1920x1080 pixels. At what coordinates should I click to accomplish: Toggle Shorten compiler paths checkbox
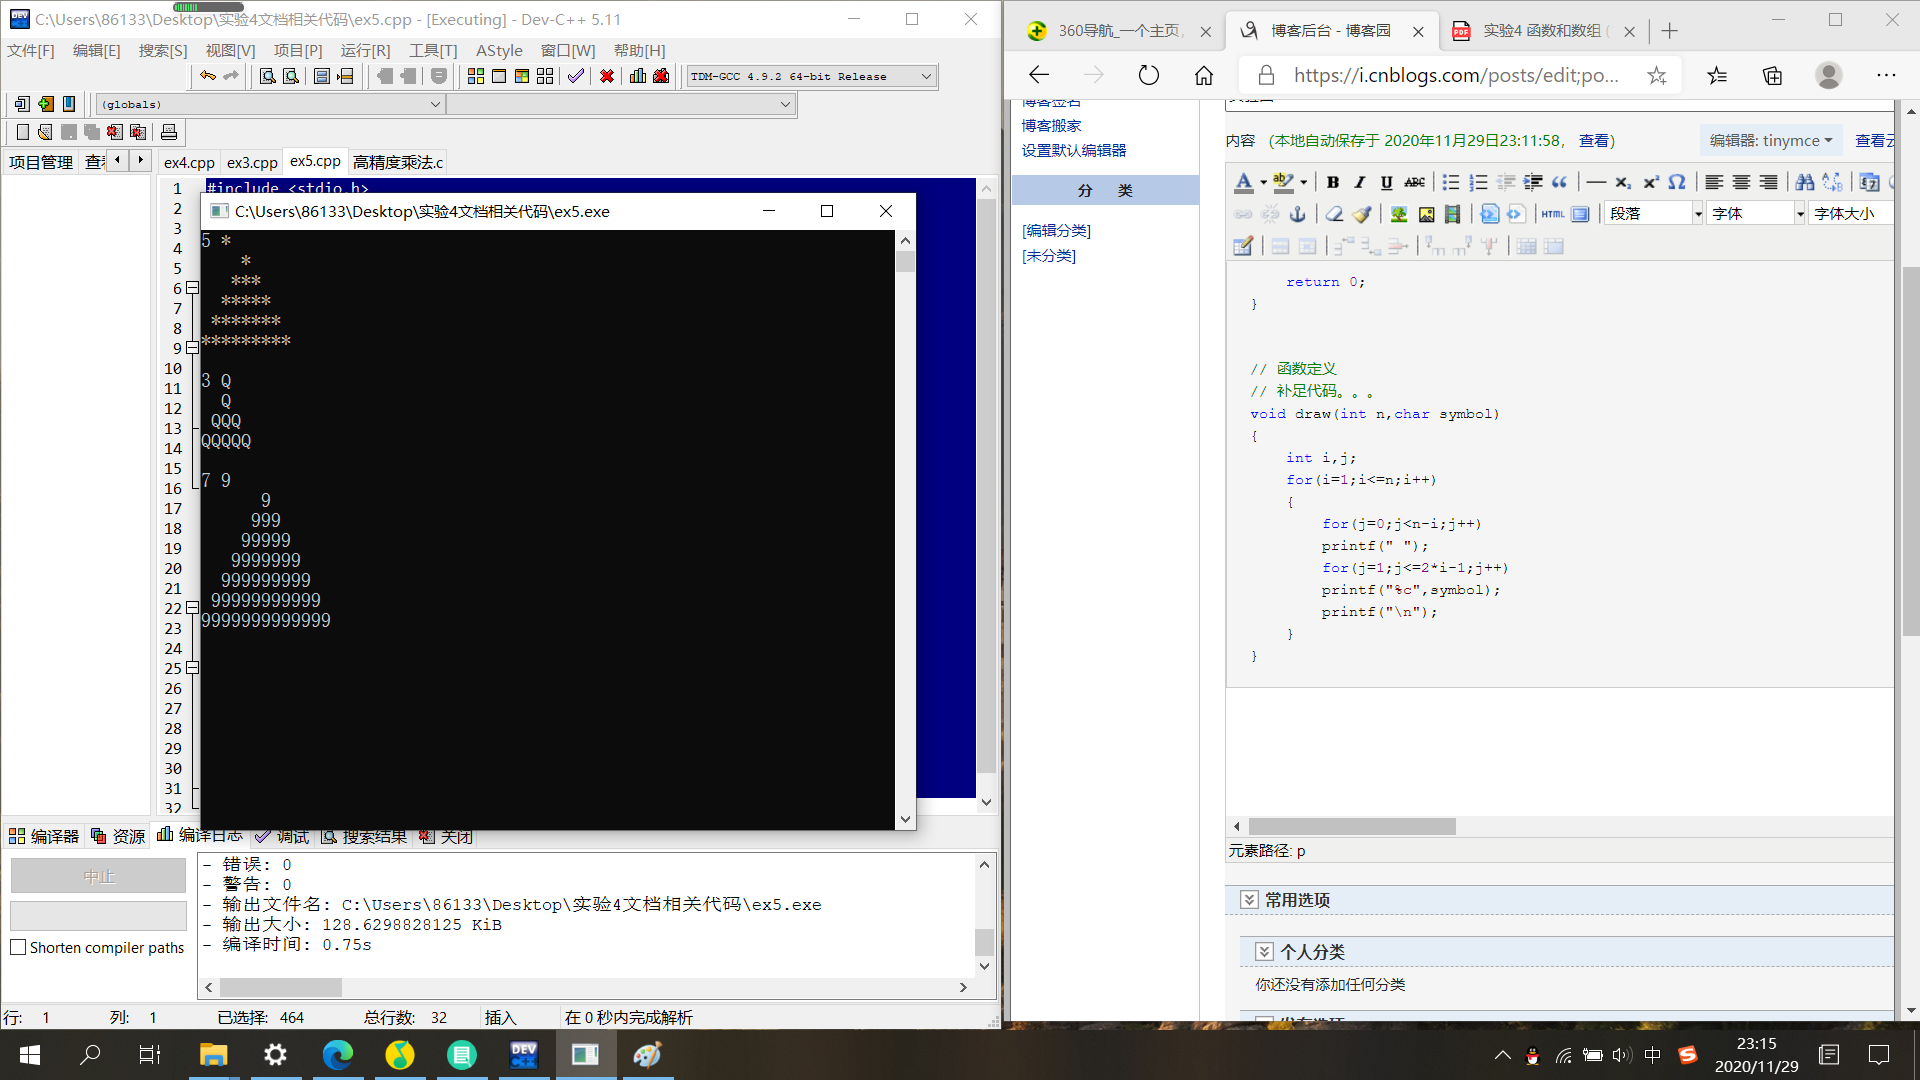[x=18, y=947]
